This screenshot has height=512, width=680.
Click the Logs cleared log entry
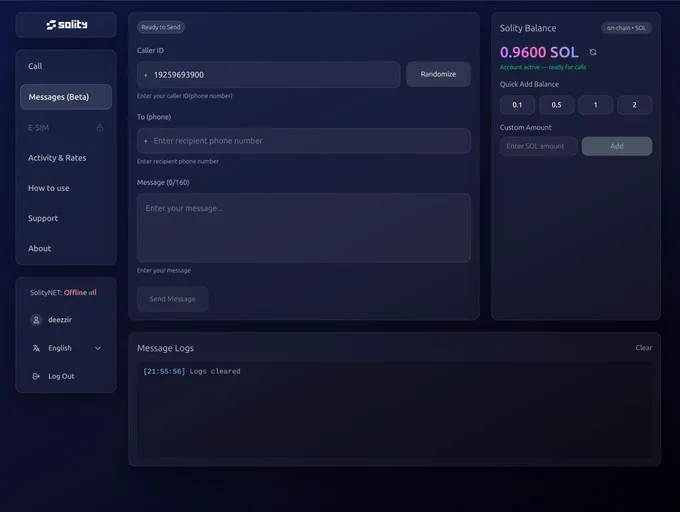coord(192,372)
